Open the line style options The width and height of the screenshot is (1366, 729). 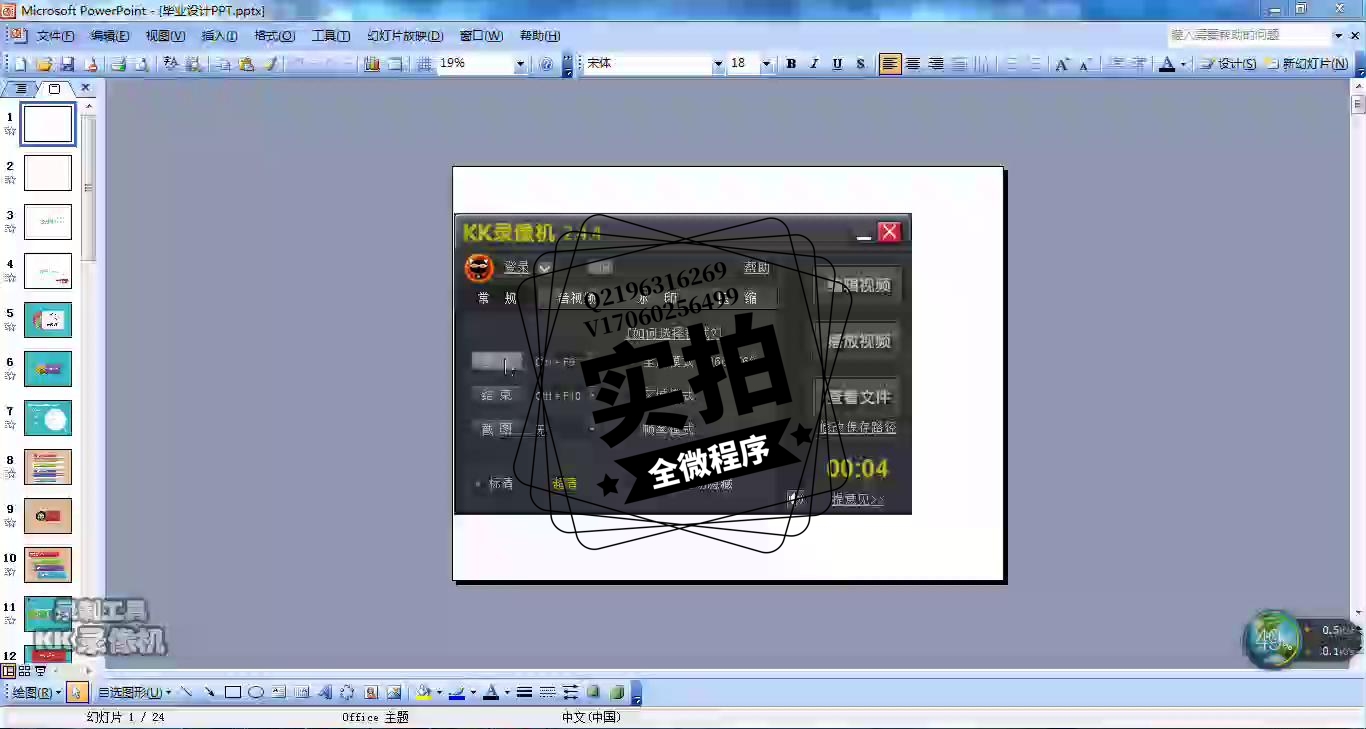(524, 692)
